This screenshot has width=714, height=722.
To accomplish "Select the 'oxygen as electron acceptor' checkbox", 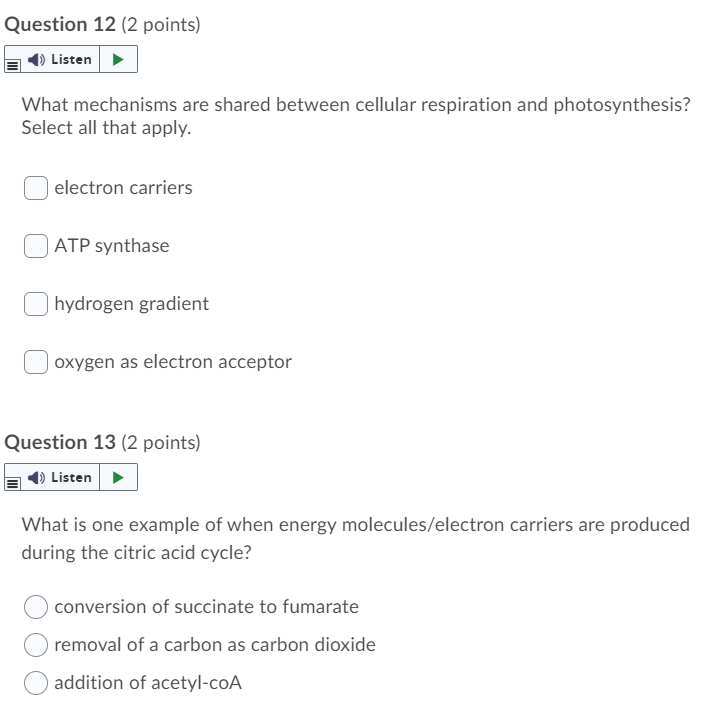I will click(x=36, y=362).
